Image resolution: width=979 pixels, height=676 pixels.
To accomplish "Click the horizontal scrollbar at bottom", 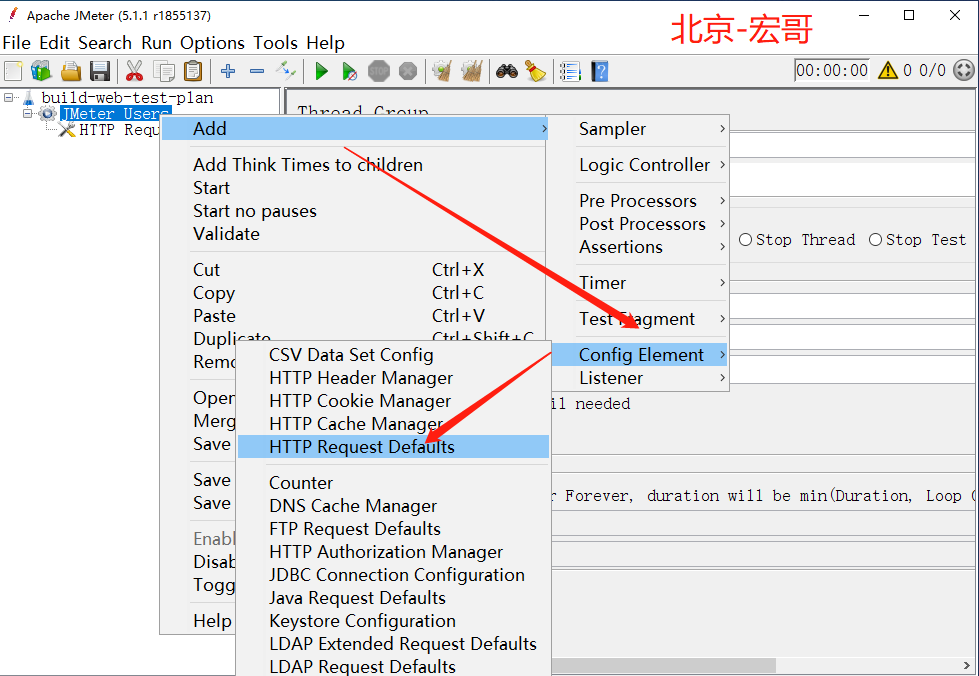I will [664, 665].
